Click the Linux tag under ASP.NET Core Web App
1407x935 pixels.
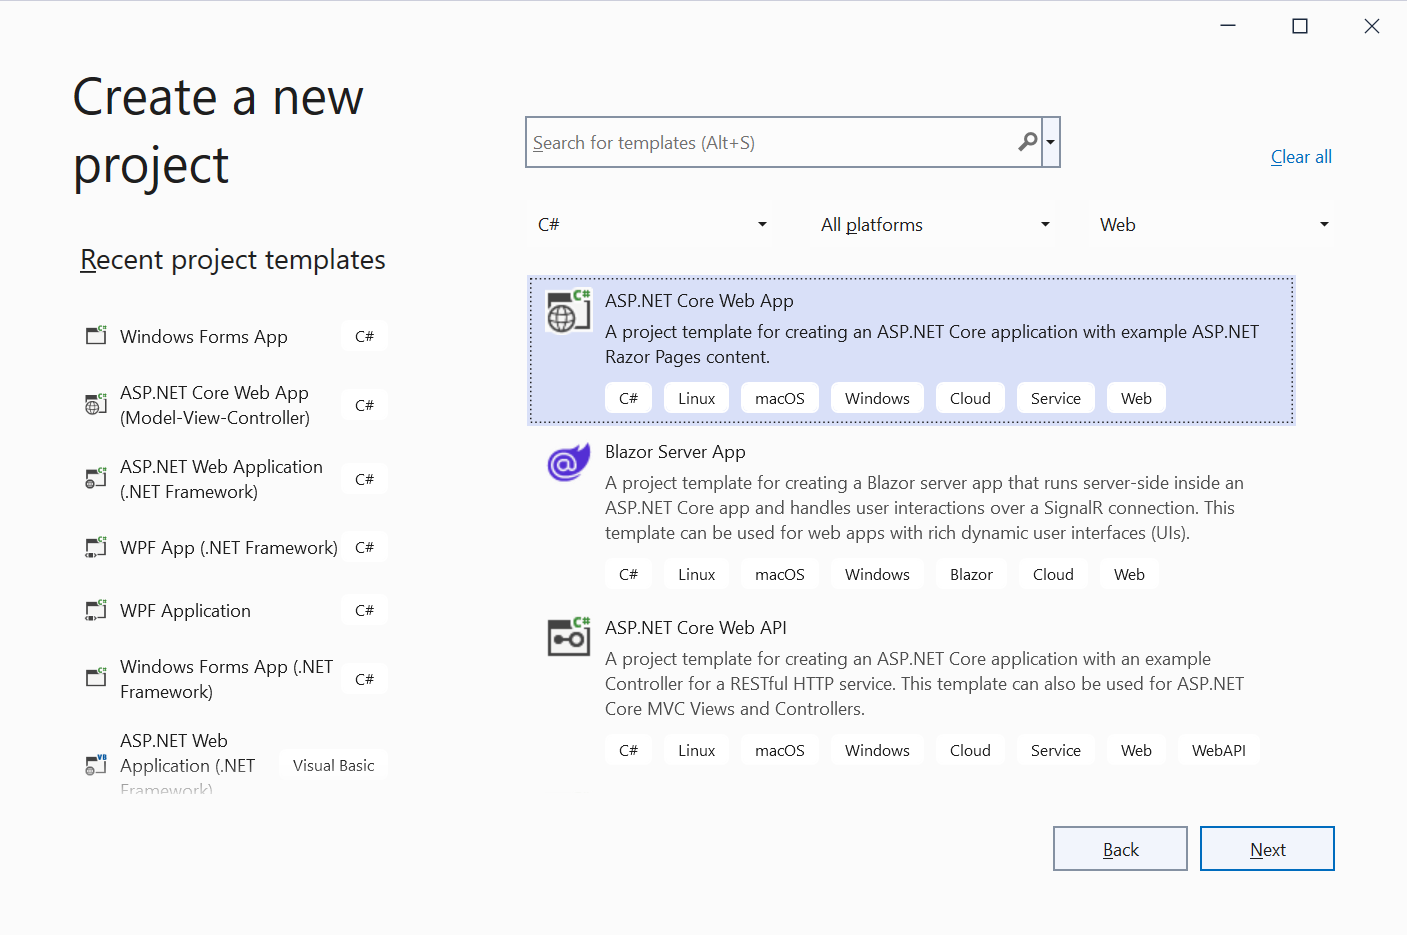point(696,398)
